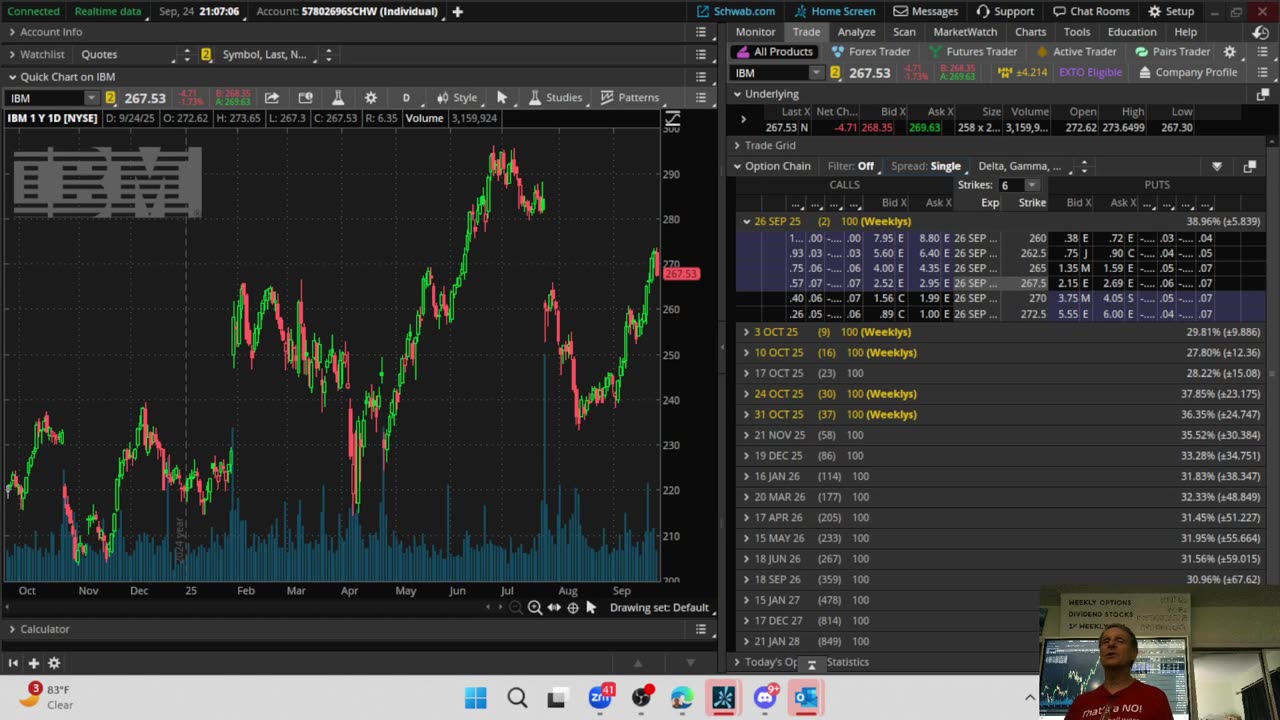Screen dimensions: 1280x720
Task: Go to the Charts tab
Action: [1030, 32]
